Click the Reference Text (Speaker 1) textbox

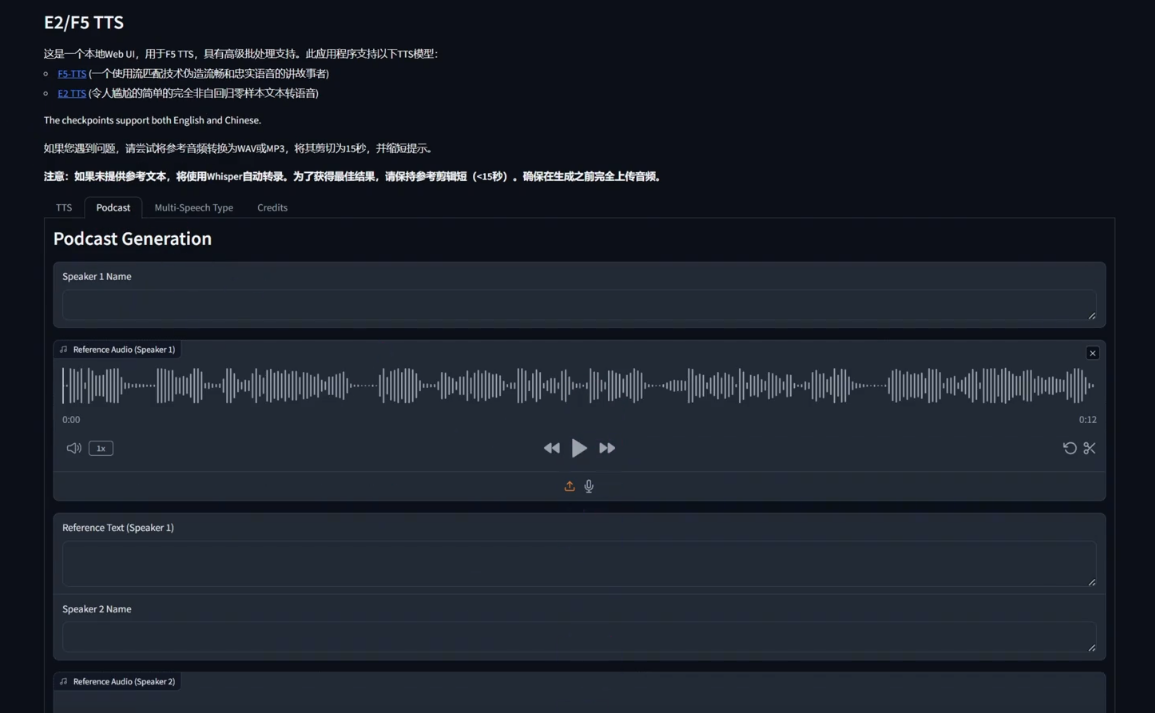(x=578, y=563)
